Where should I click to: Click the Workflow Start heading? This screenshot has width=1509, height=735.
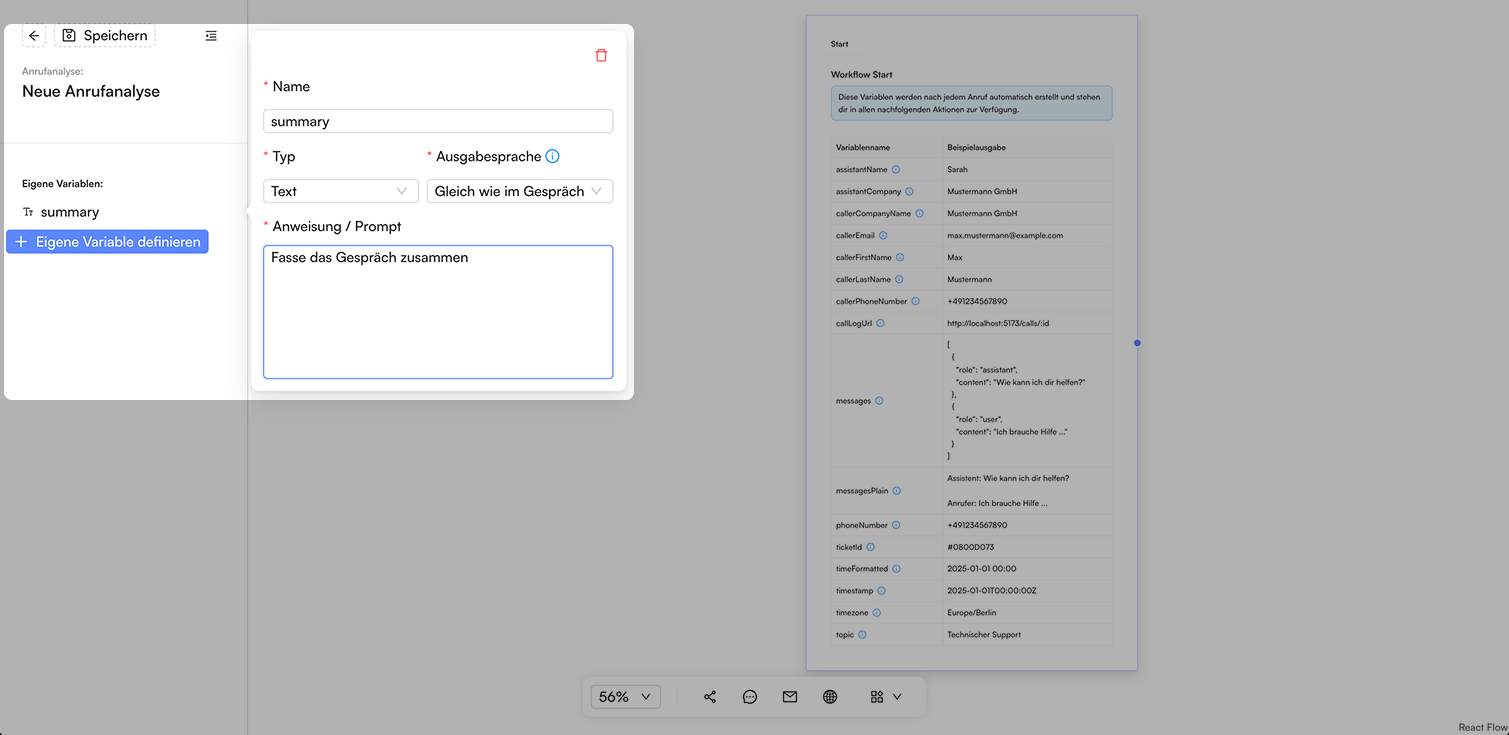coord(862,75)
